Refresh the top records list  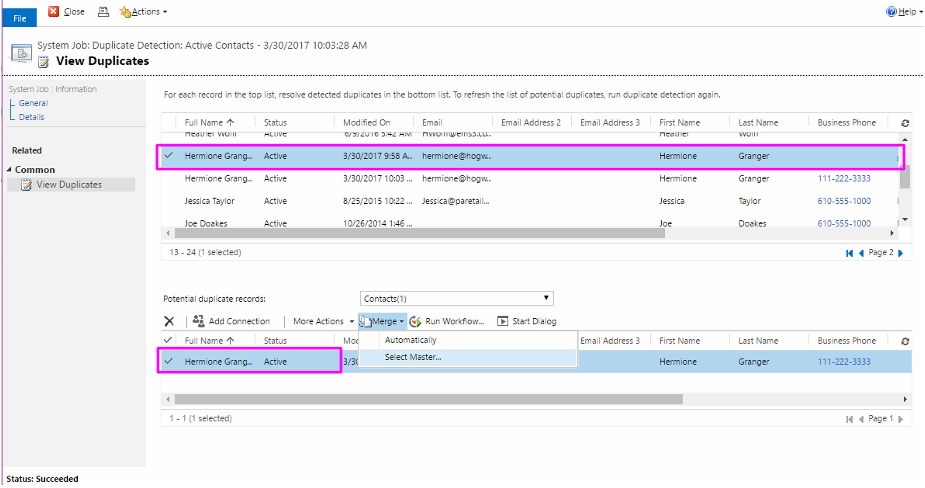[x=905, y=123]
